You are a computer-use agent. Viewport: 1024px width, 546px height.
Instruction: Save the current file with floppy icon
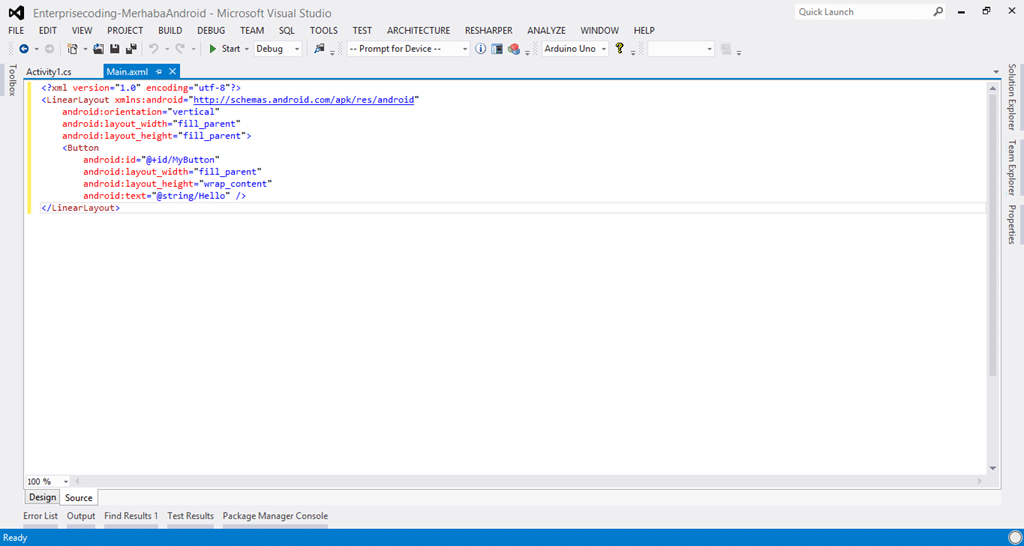114,48
